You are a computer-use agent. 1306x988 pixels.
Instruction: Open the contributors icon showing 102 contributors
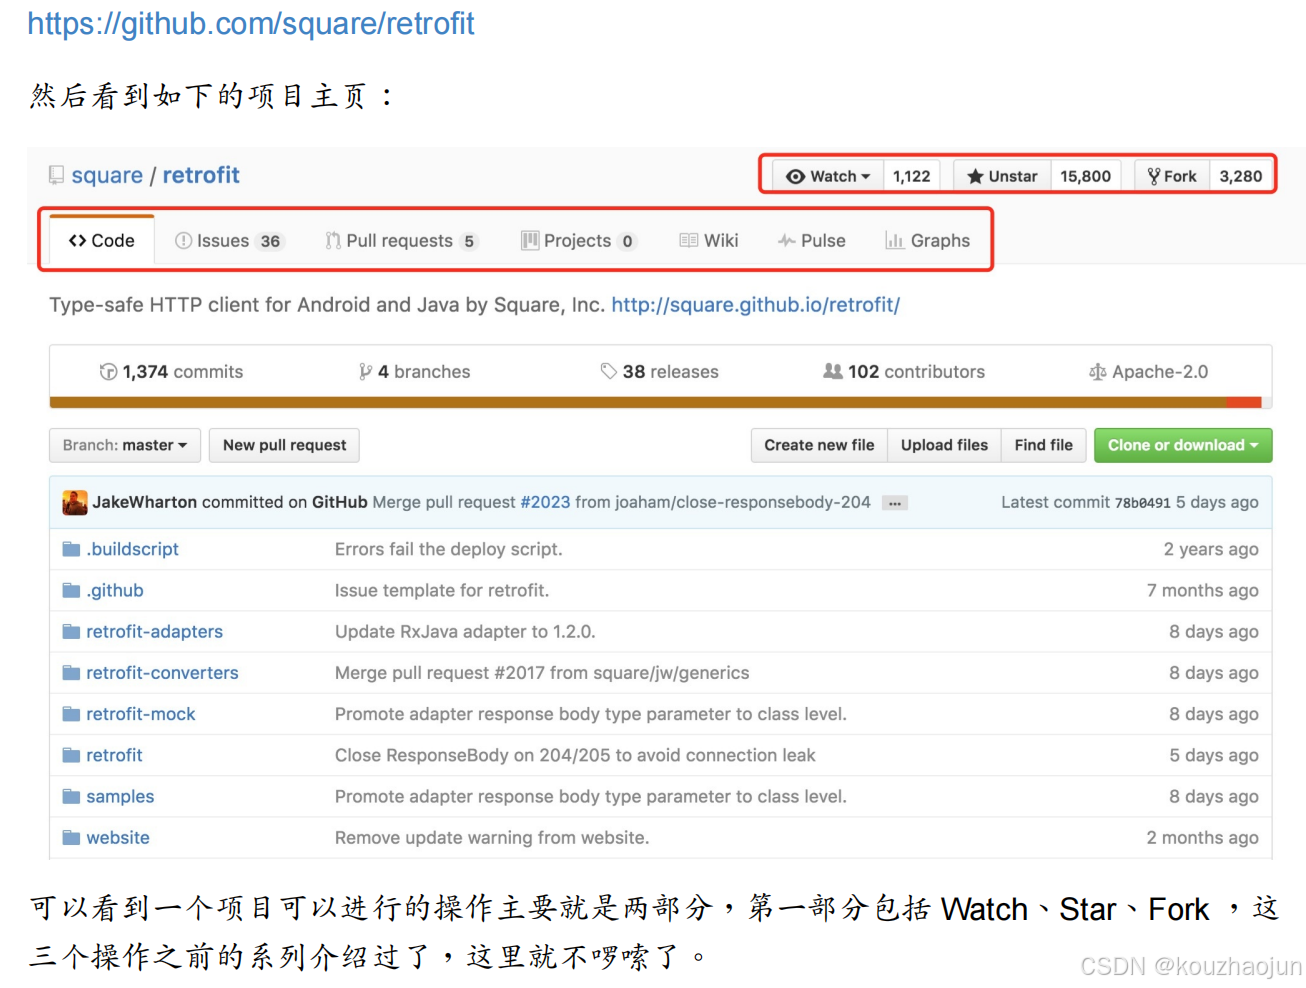tap(834, 371)
